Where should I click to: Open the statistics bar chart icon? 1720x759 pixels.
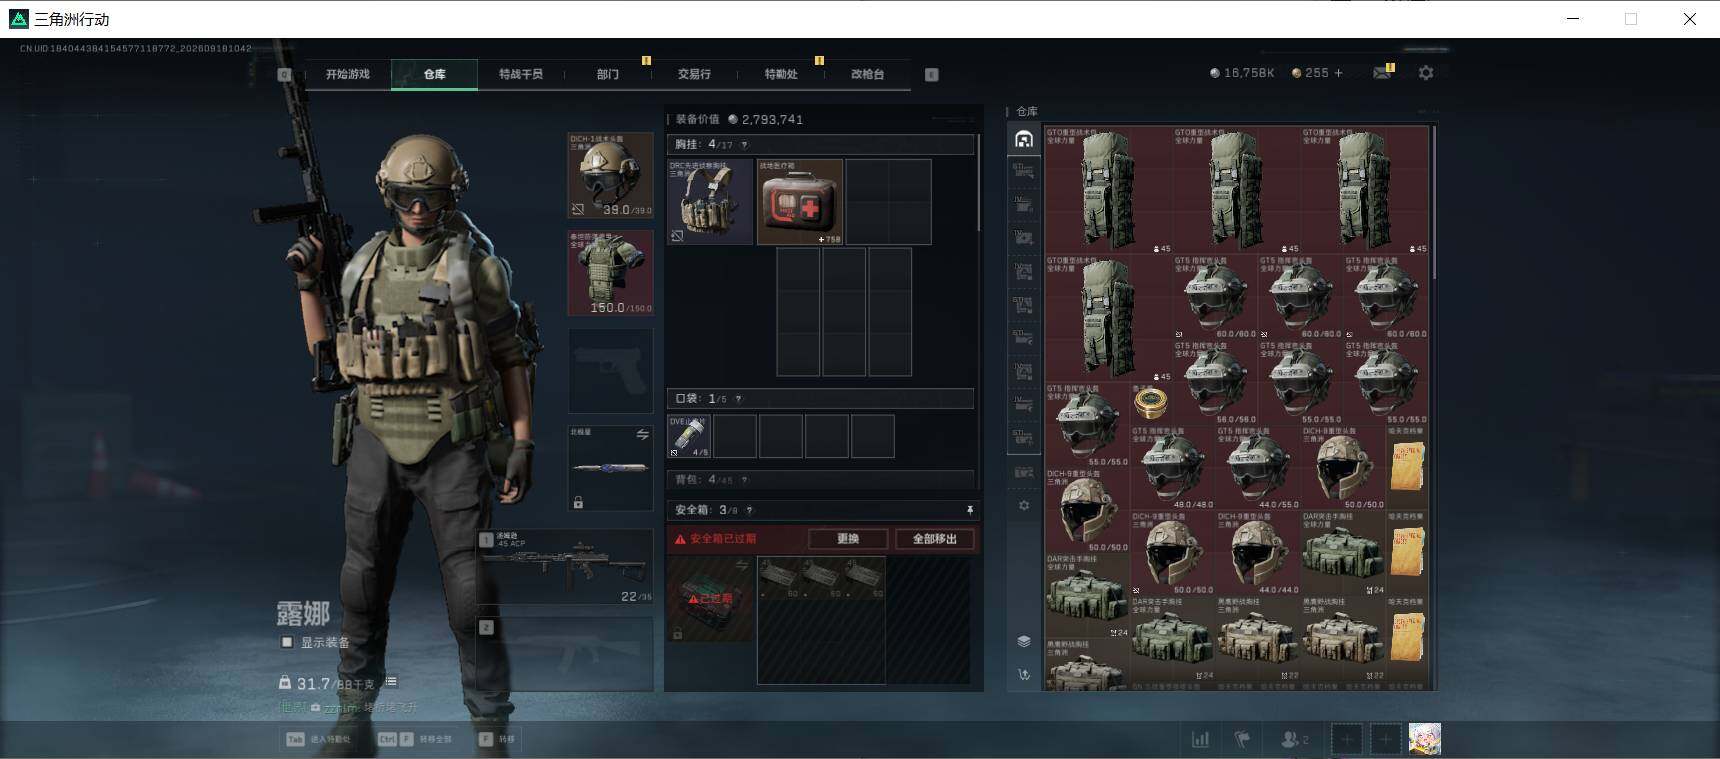coord(1200,740)
